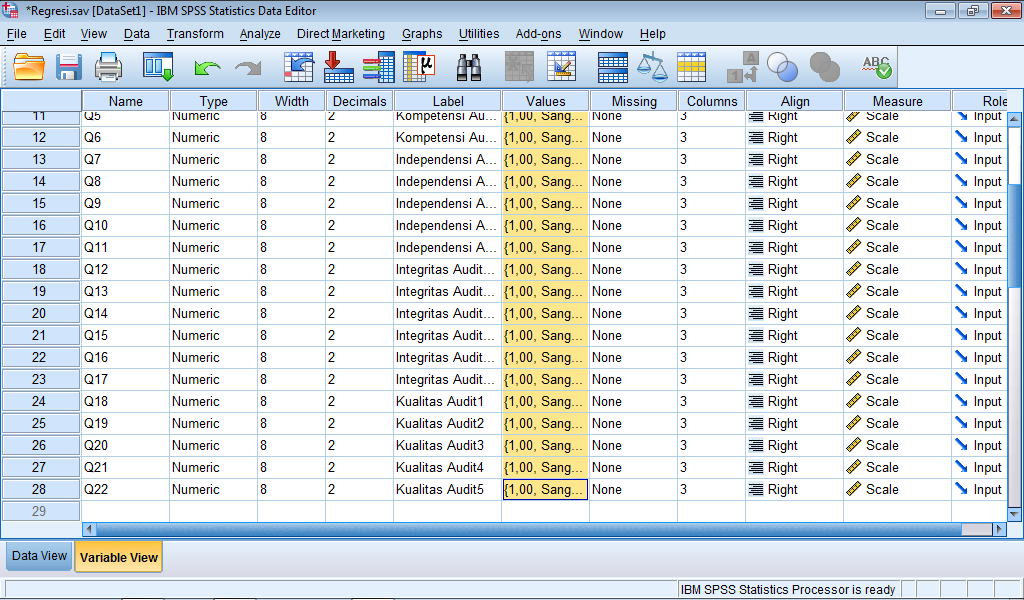
Task: Open the Transform menu
Action: pos(195,34)
